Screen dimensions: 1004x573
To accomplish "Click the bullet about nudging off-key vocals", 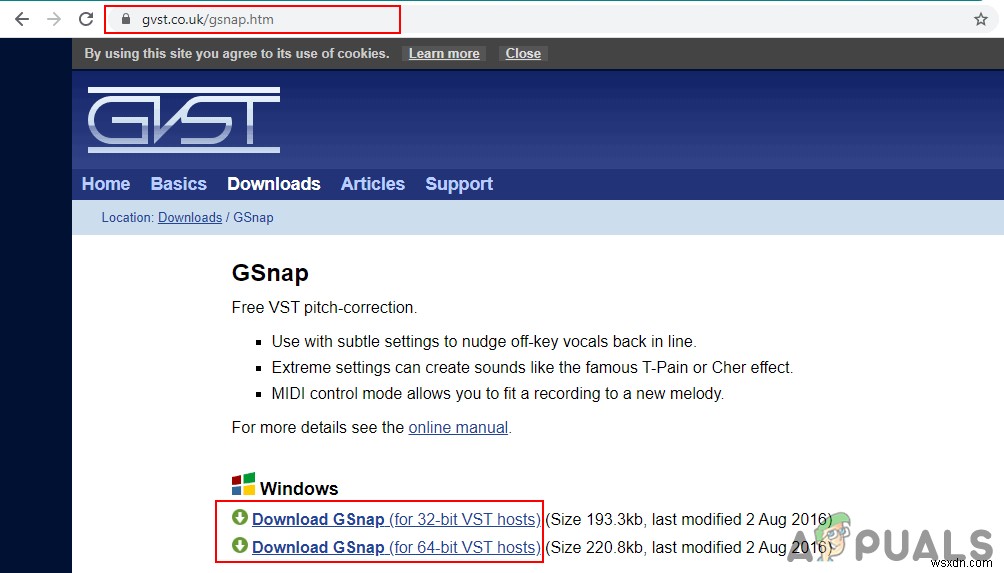I will coord(484,341).
